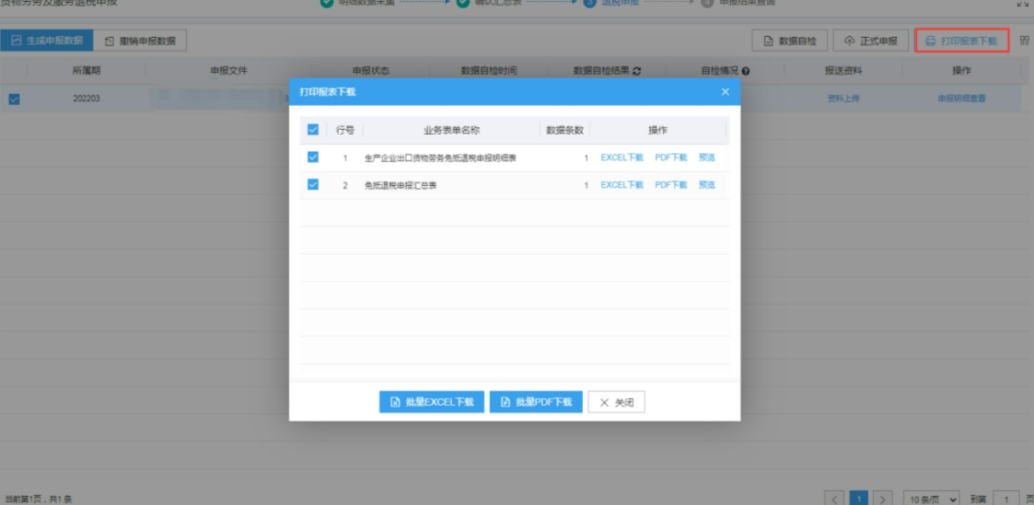The image size is (1034, 505).
Task: Click the 批量PDF下载 button
Action: click(x=536, y=402)
